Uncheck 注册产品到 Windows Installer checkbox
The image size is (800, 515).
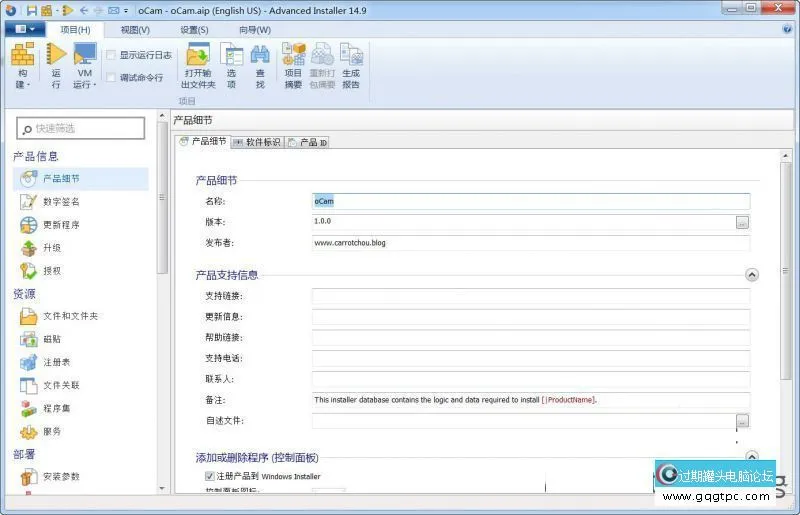coord(210,476)
